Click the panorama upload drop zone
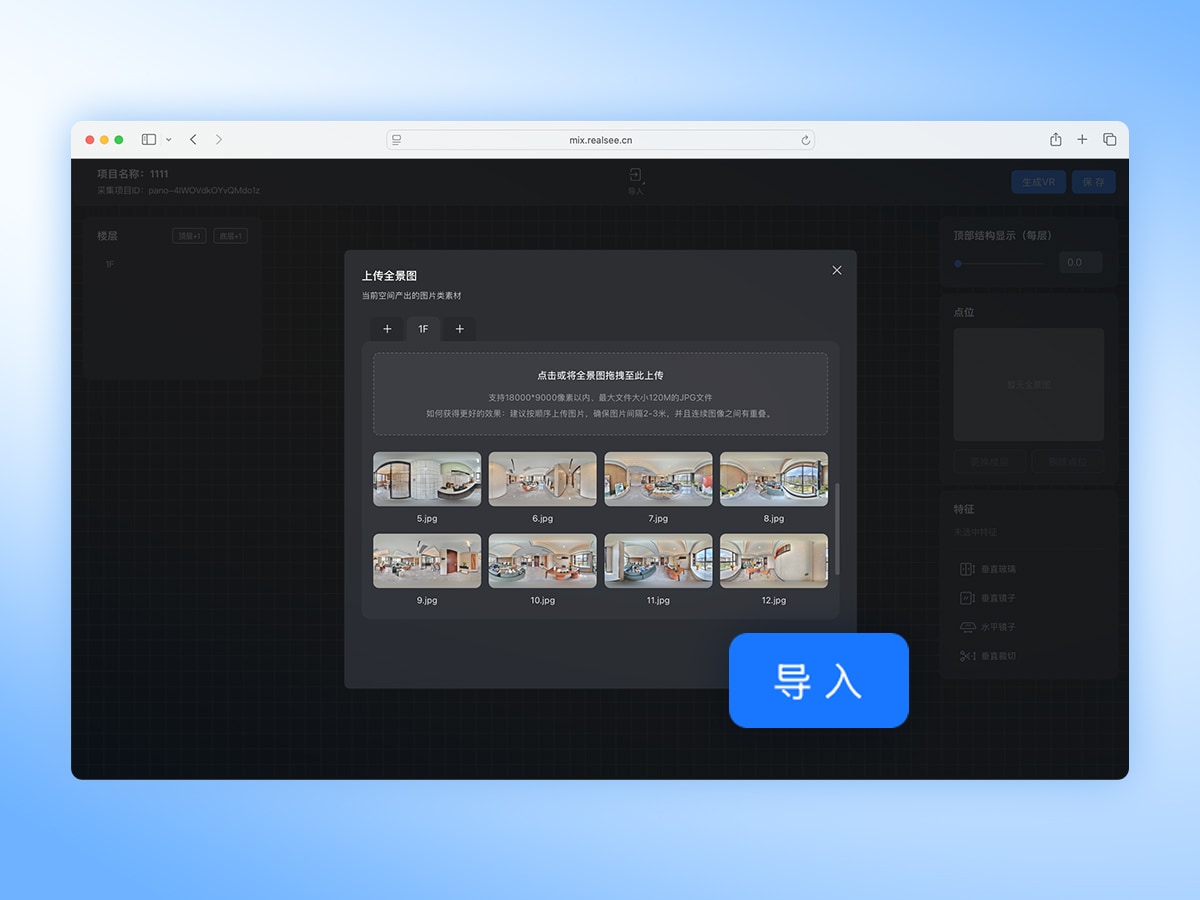 [x=600, y=393]
